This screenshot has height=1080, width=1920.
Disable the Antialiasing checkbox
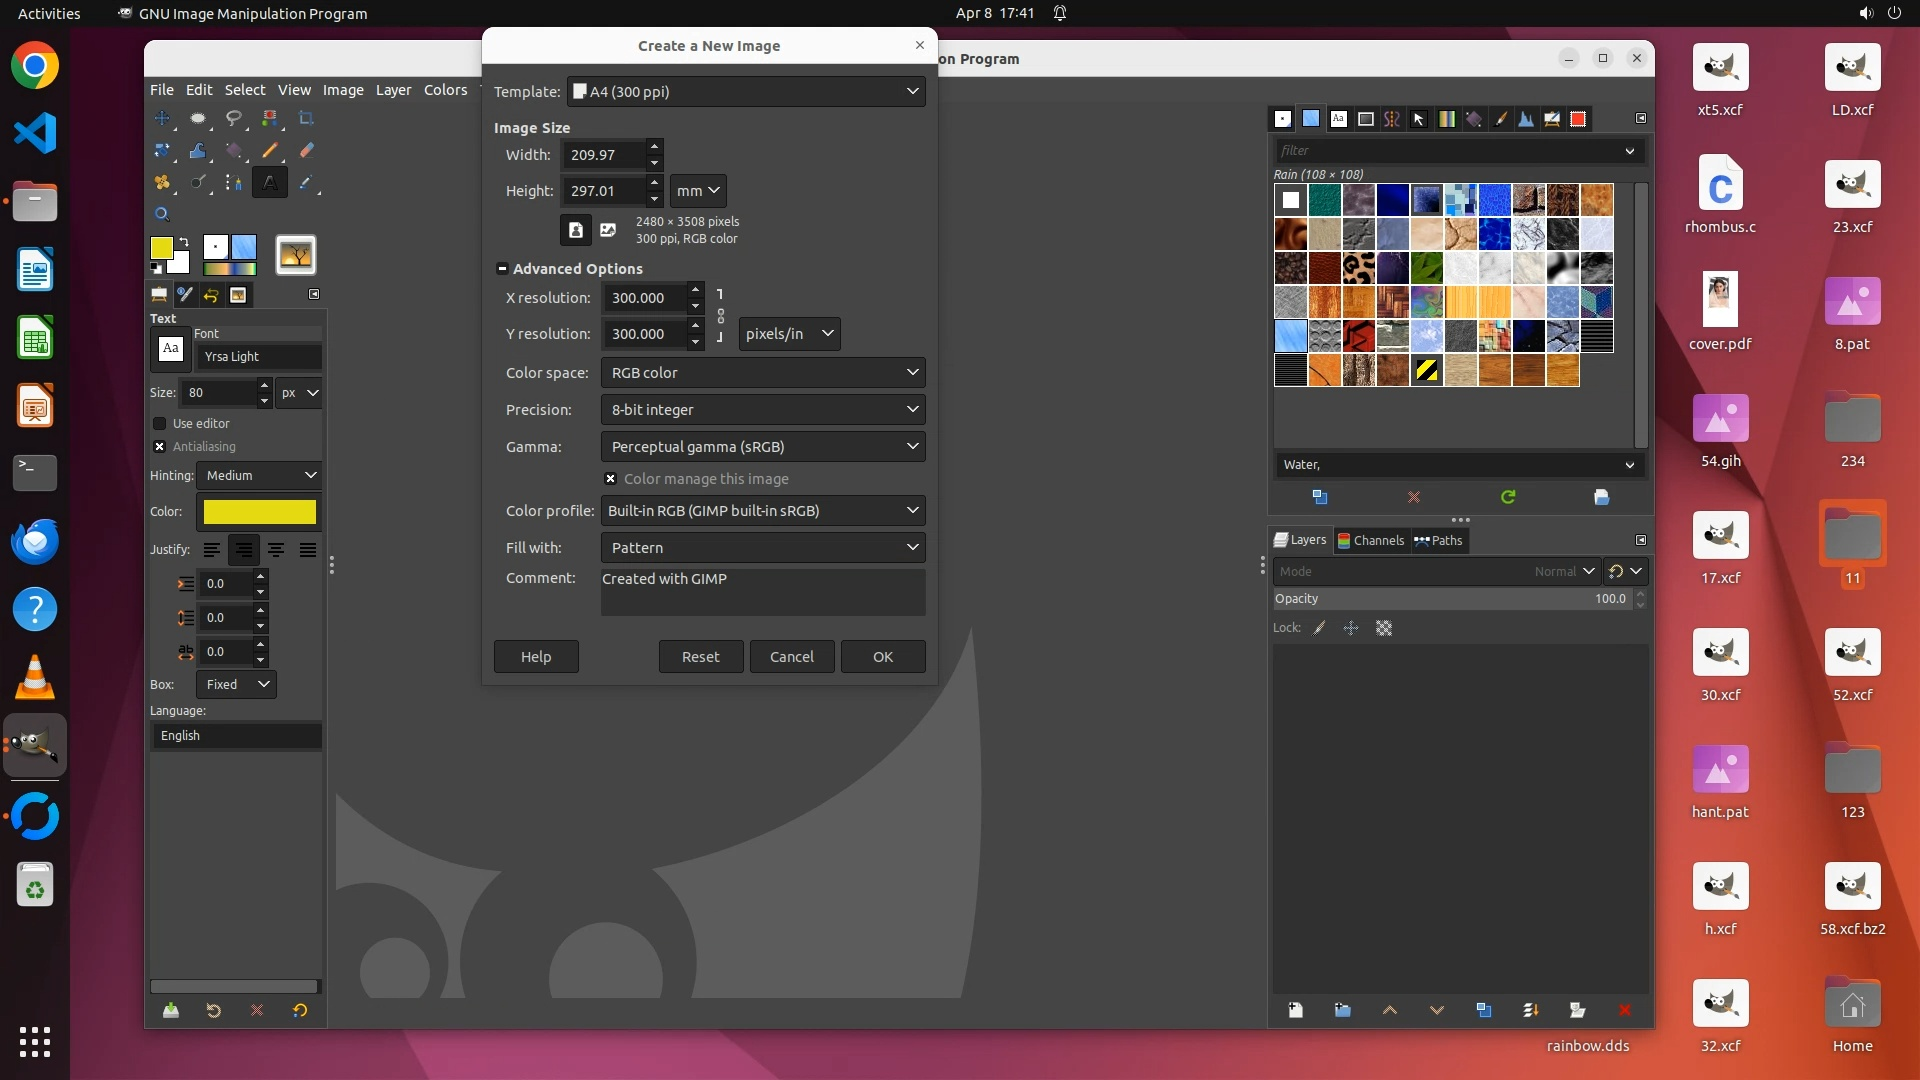point(160,447)
